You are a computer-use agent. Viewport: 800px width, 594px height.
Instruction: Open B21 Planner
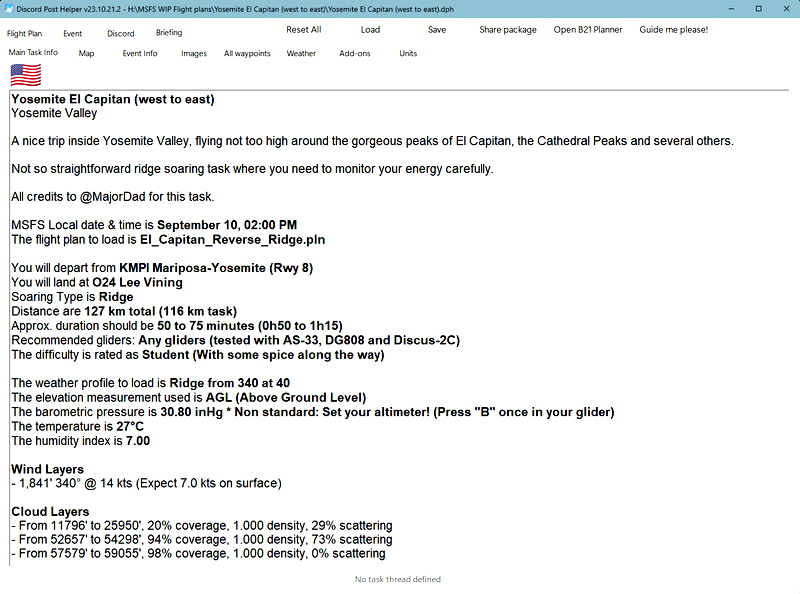click(x=588, y=30)
